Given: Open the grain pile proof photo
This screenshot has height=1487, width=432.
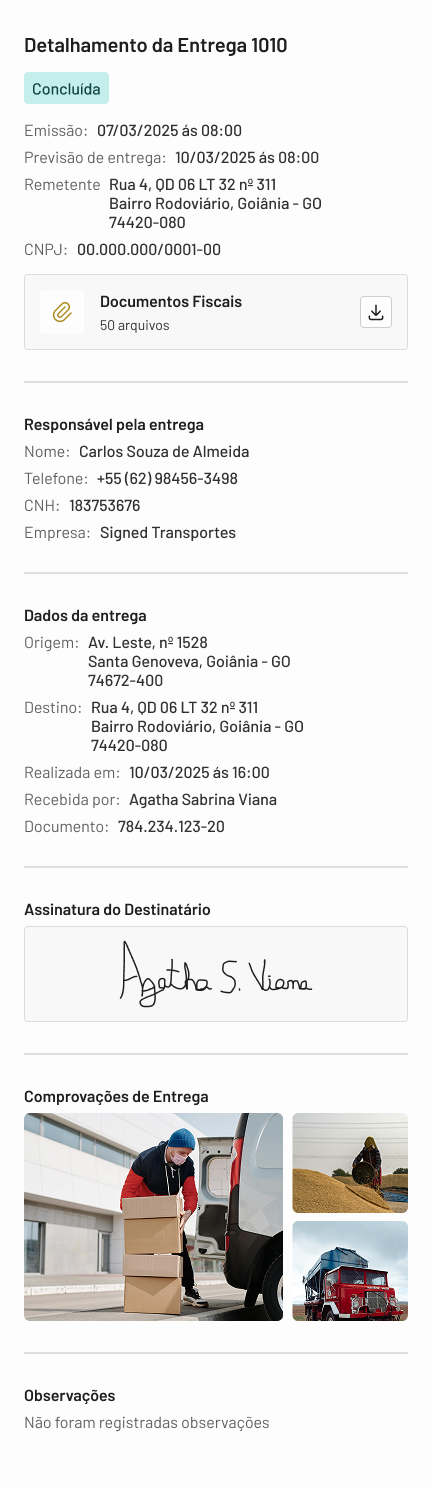Looking at the screenshot, I should point(350,1163).
